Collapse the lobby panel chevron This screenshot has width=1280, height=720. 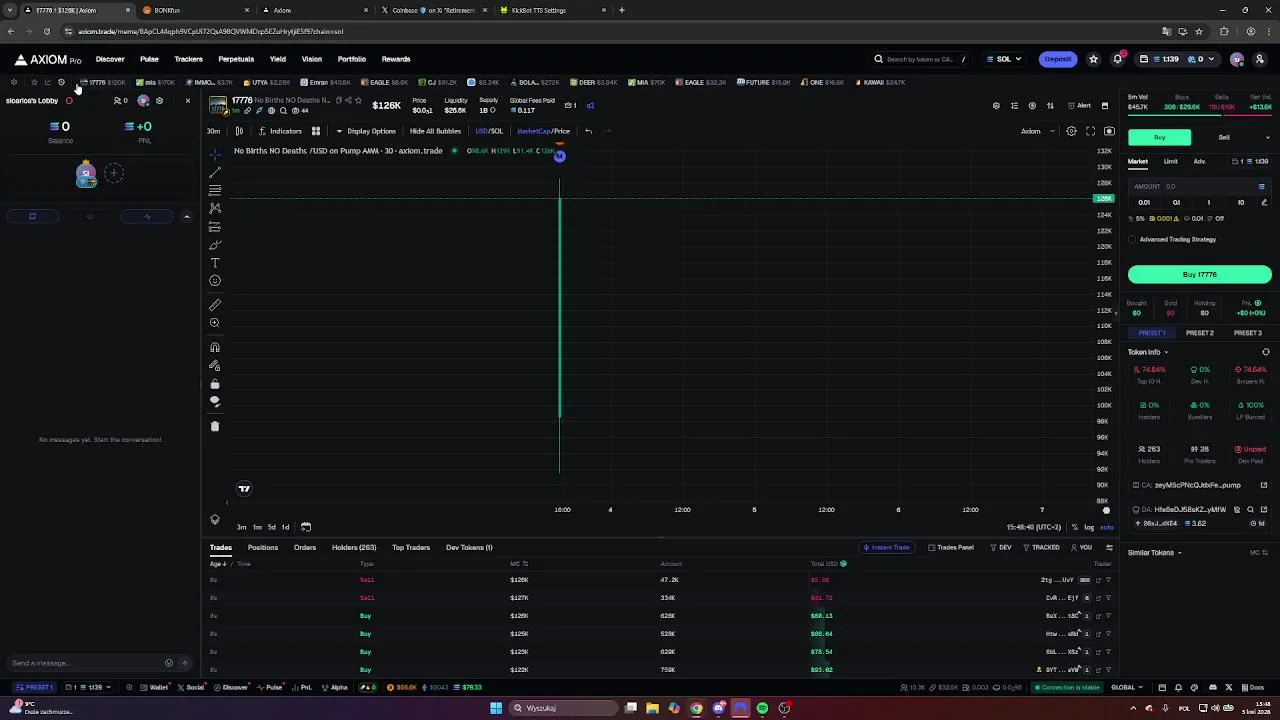(186, 216)
